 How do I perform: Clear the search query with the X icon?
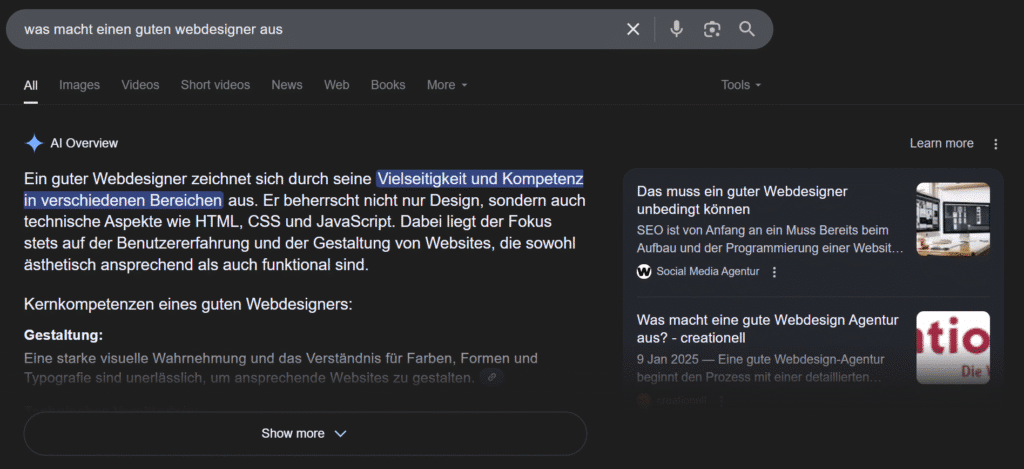tap(633, 29)
